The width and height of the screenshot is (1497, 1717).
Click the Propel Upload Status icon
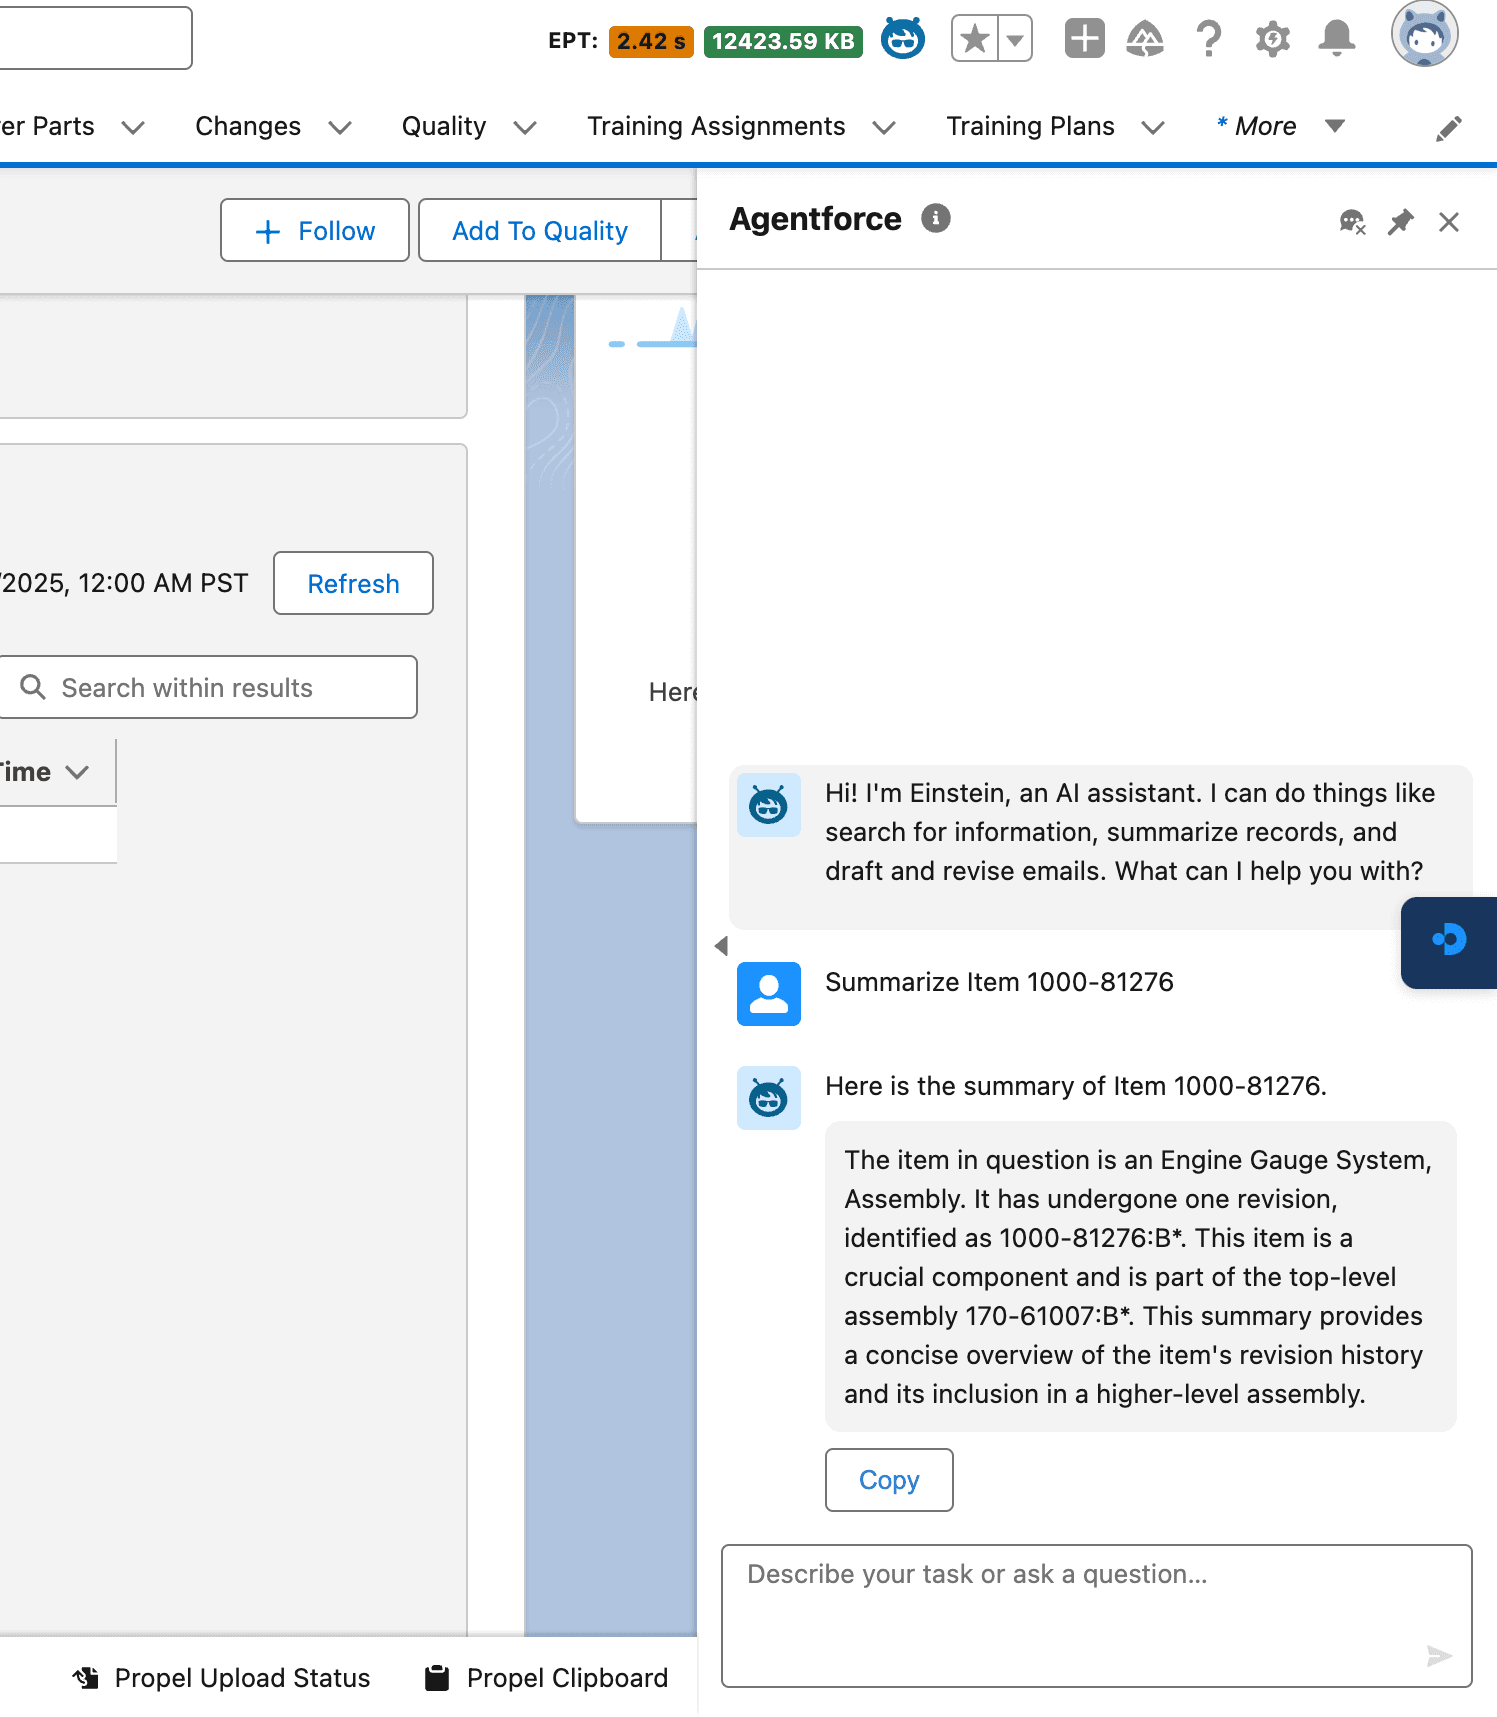tap(86, 1678)
